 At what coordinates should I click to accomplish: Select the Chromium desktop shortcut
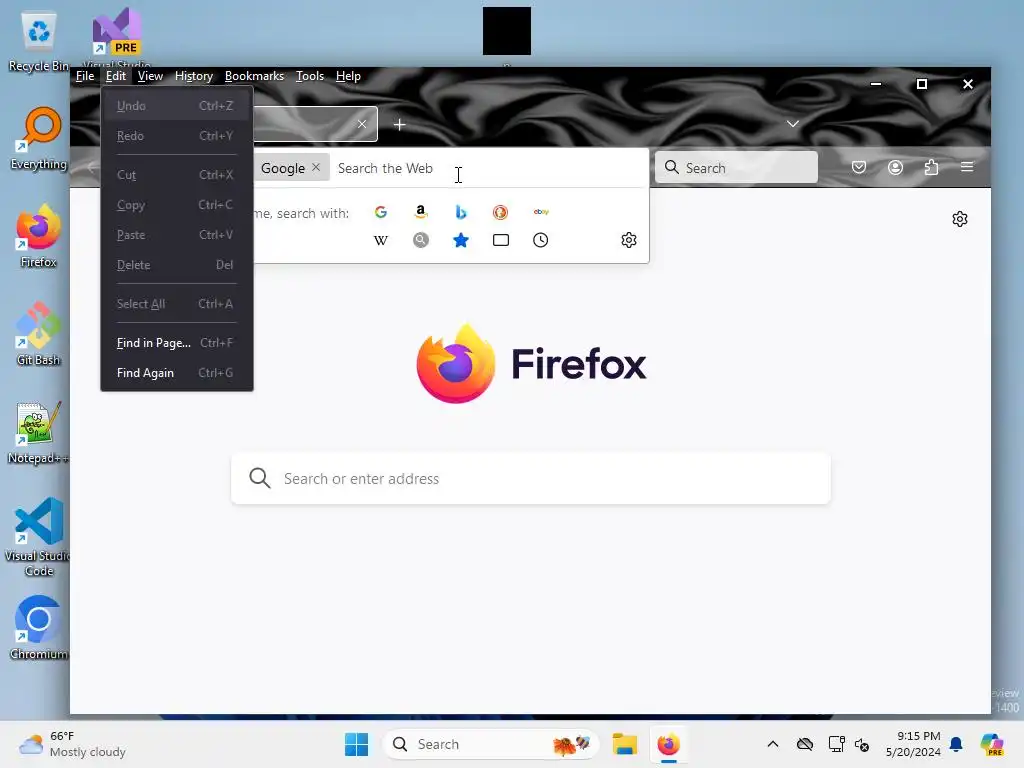click(x=38, y=628)
